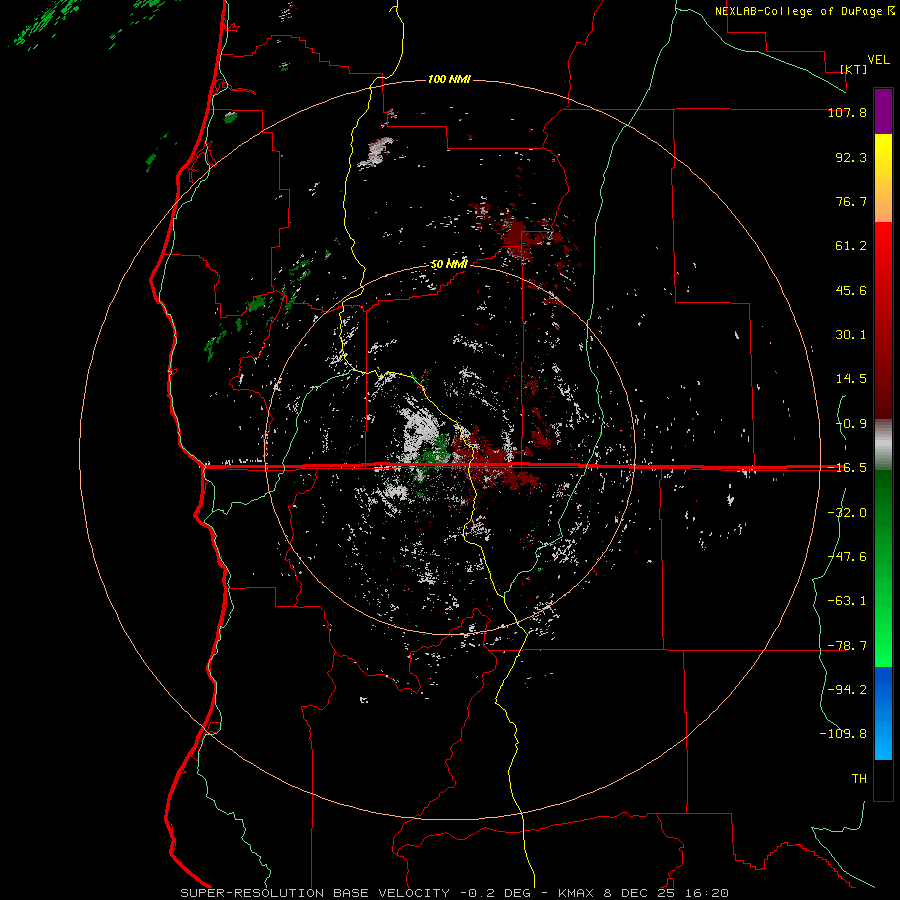Viewport: 900px width, 900px height.
Task: Select the -16.5 velocity scale value
Action: (x=847, y=468)
